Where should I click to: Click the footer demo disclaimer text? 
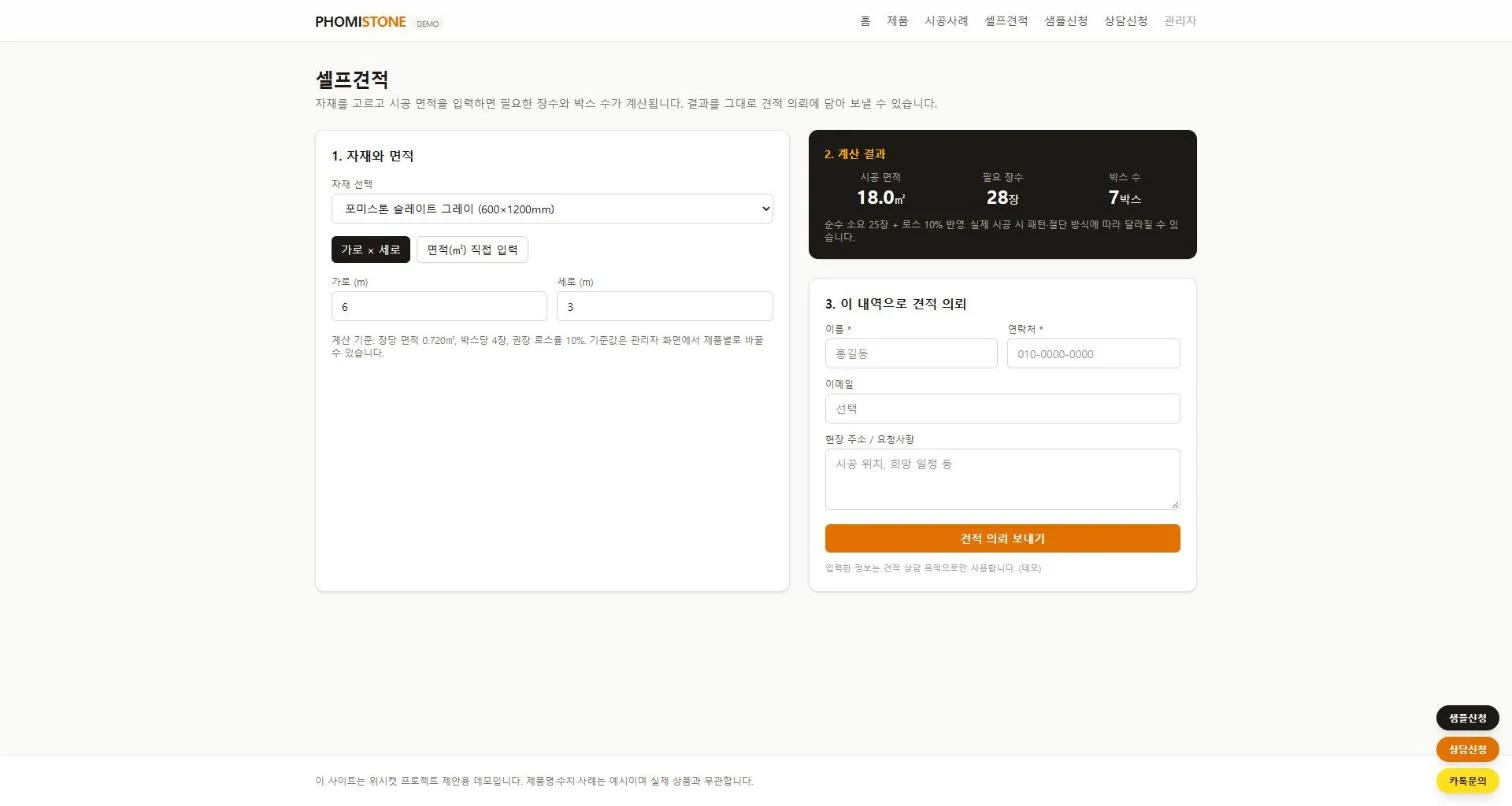pyautogui.click(x=534, y=781)
